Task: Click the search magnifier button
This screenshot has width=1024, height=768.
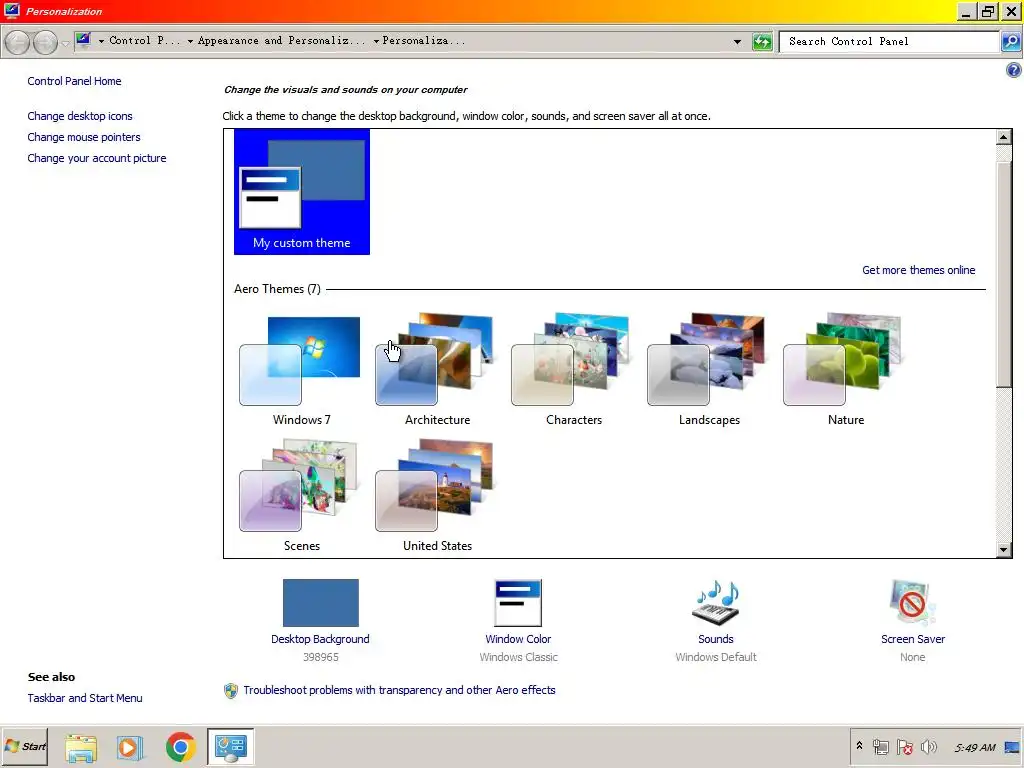Action: tap(1010, 42)
